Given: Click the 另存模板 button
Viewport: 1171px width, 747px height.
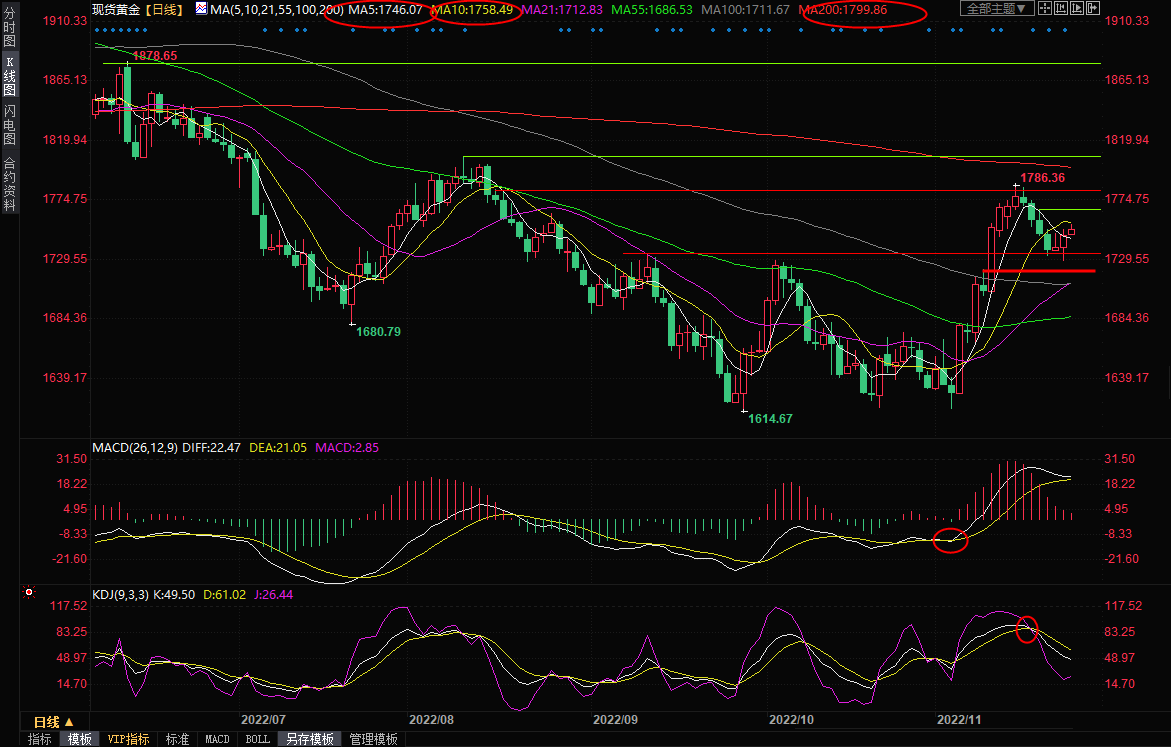Looking at the screenshot, I should coord(309,739).
